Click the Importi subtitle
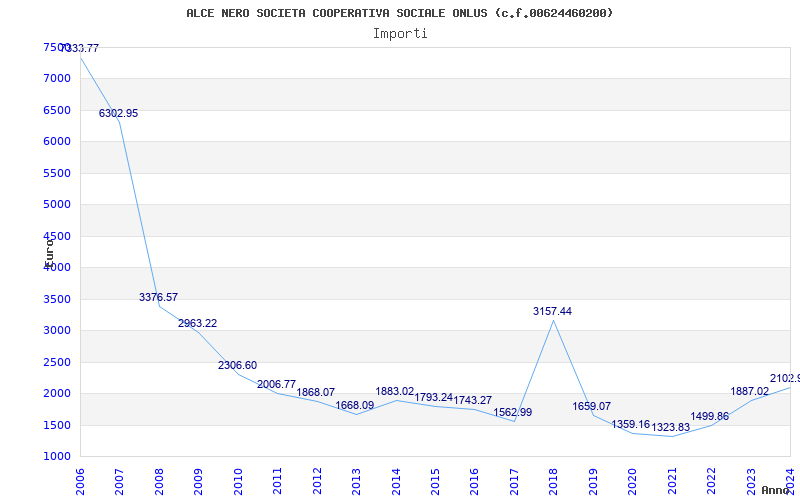Viewport: 800px width, 500px height. (400, 34)
